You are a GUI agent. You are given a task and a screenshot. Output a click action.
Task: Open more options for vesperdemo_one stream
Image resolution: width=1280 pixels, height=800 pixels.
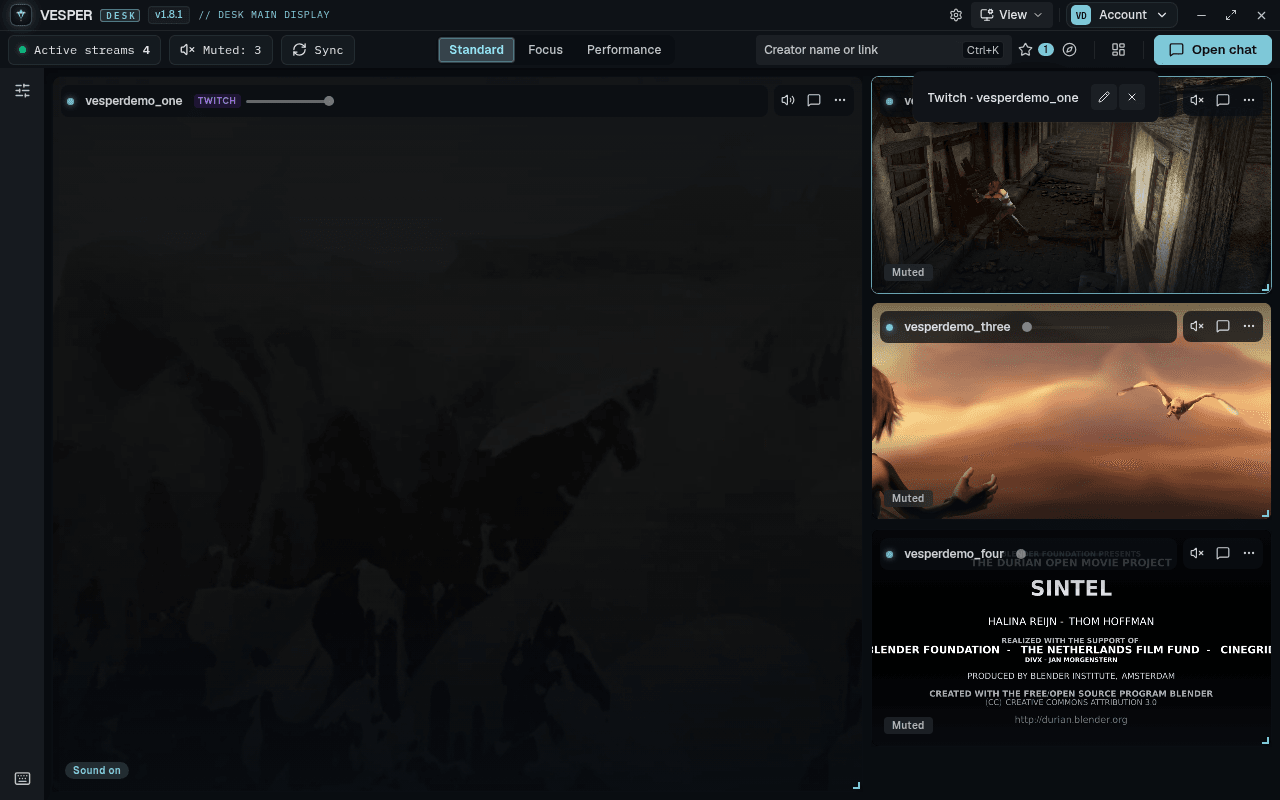pos(840,100)
